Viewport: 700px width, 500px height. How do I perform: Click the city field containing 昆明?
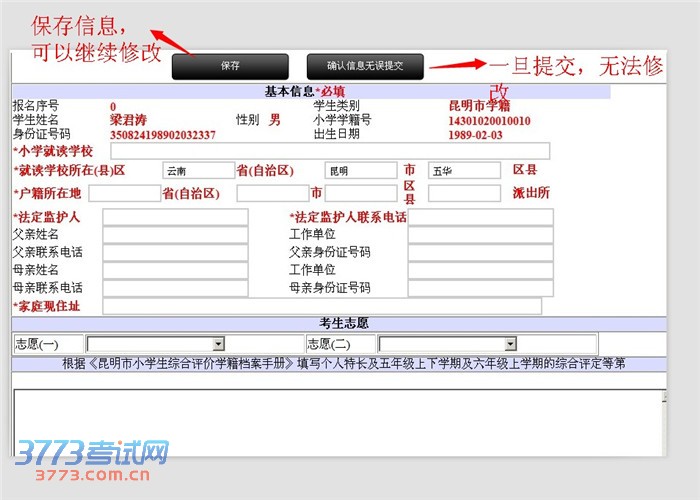point(361,170)
